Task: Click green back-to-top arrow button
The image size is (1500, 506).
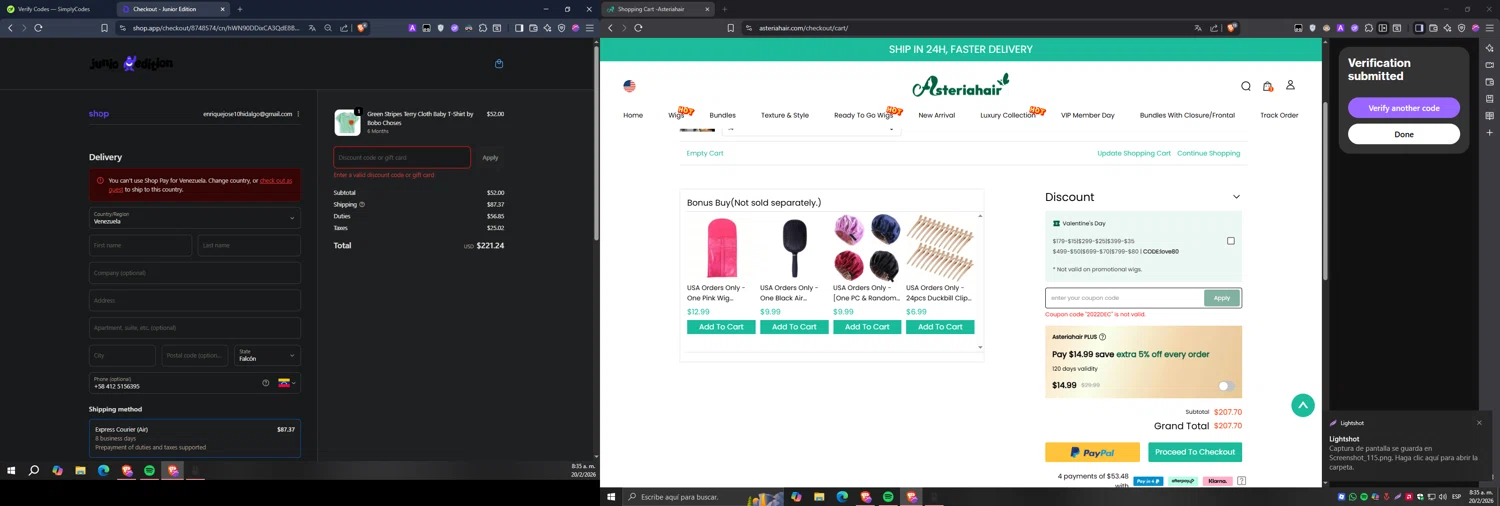Action: click(x=1303, y=405)
